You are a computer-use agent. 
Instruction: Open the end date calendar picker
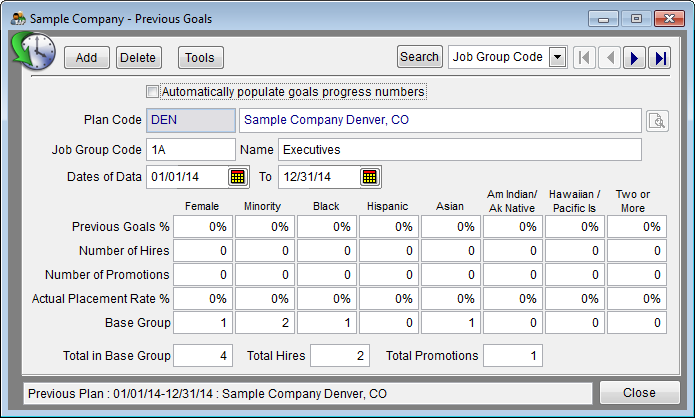tap(370, 177)
